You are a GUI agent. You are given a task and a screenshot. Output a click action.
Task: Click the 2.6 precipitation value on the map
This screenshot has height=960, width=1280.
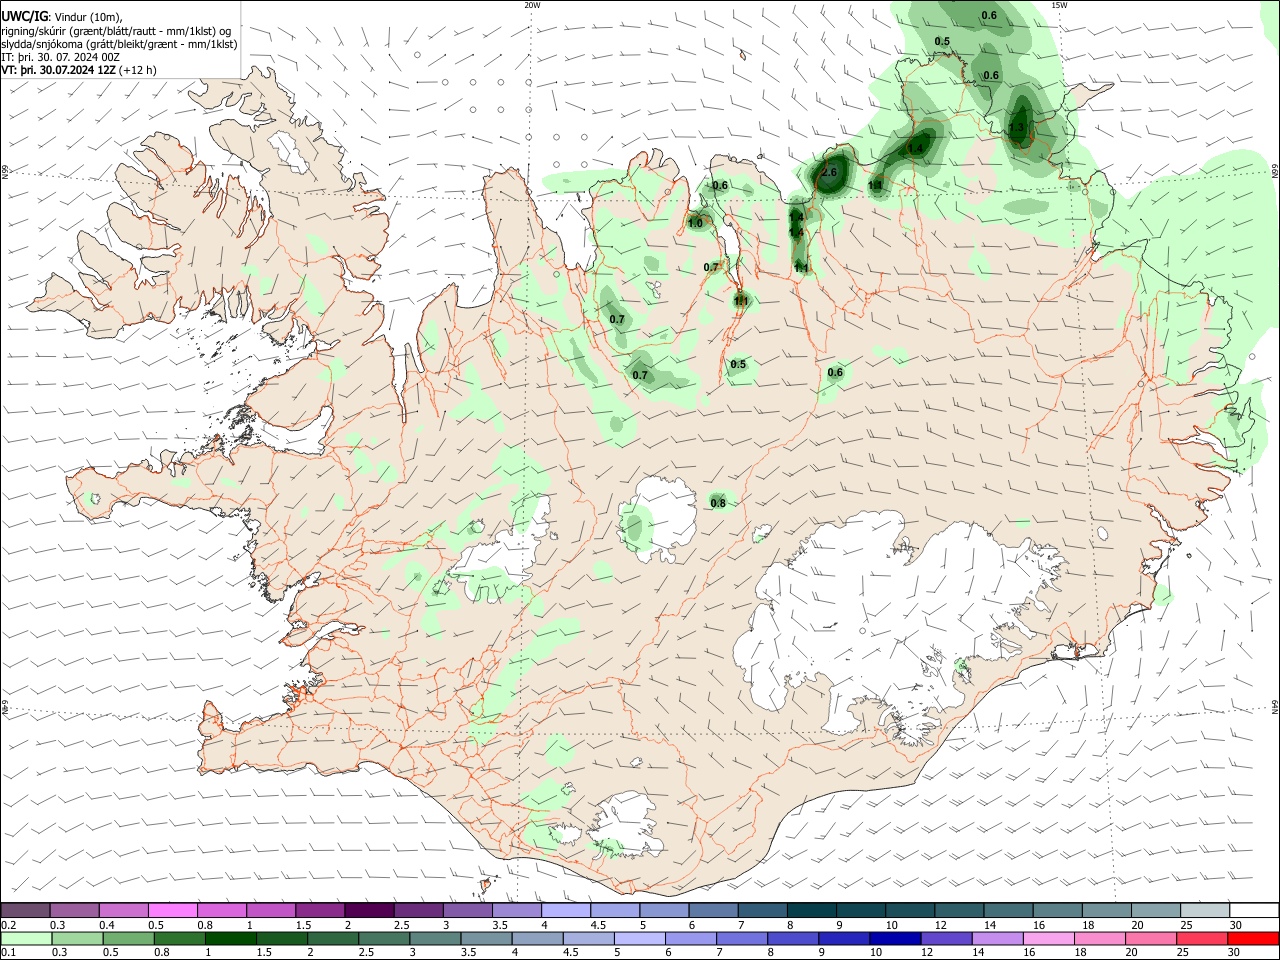(828, 173)
